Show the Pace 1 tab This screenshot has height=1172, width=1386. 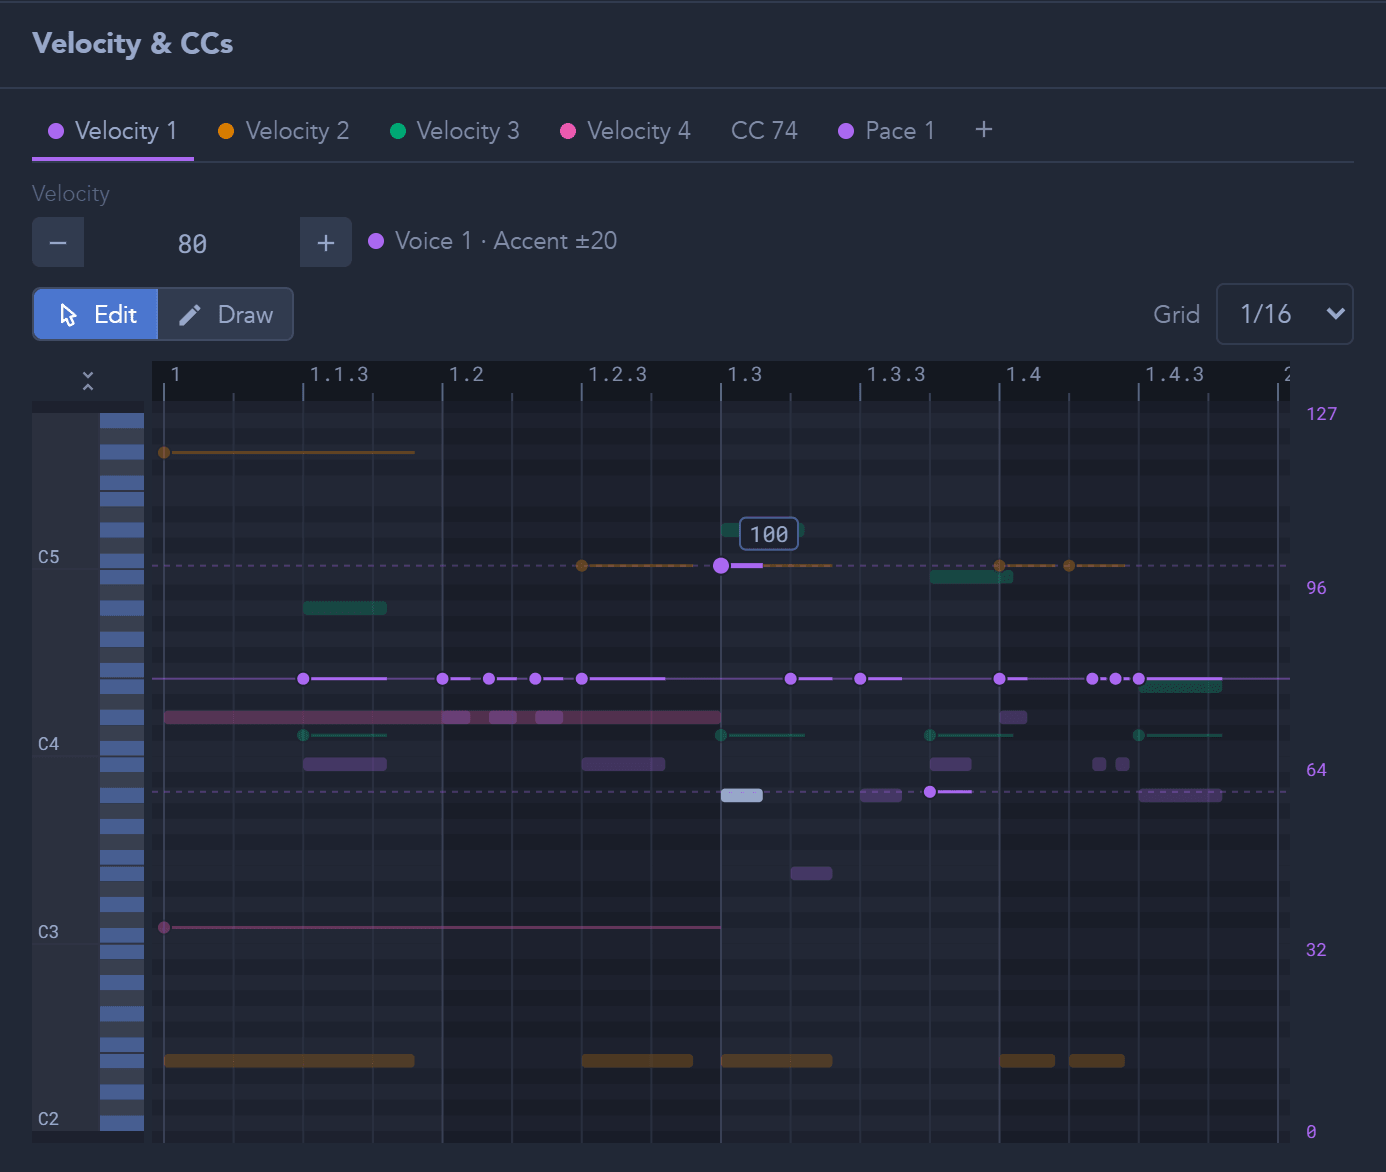coord(886,131)
